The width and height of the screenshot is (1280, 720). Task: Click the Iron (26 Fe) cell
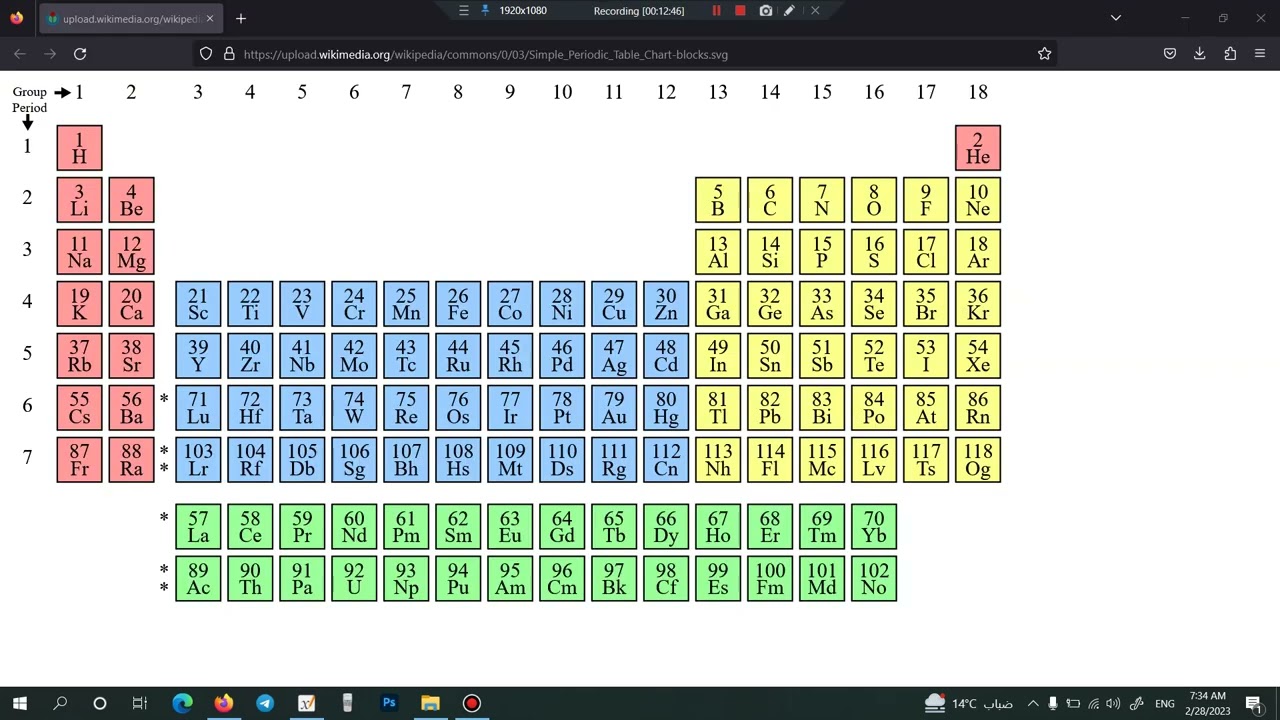tap(458, 304)
